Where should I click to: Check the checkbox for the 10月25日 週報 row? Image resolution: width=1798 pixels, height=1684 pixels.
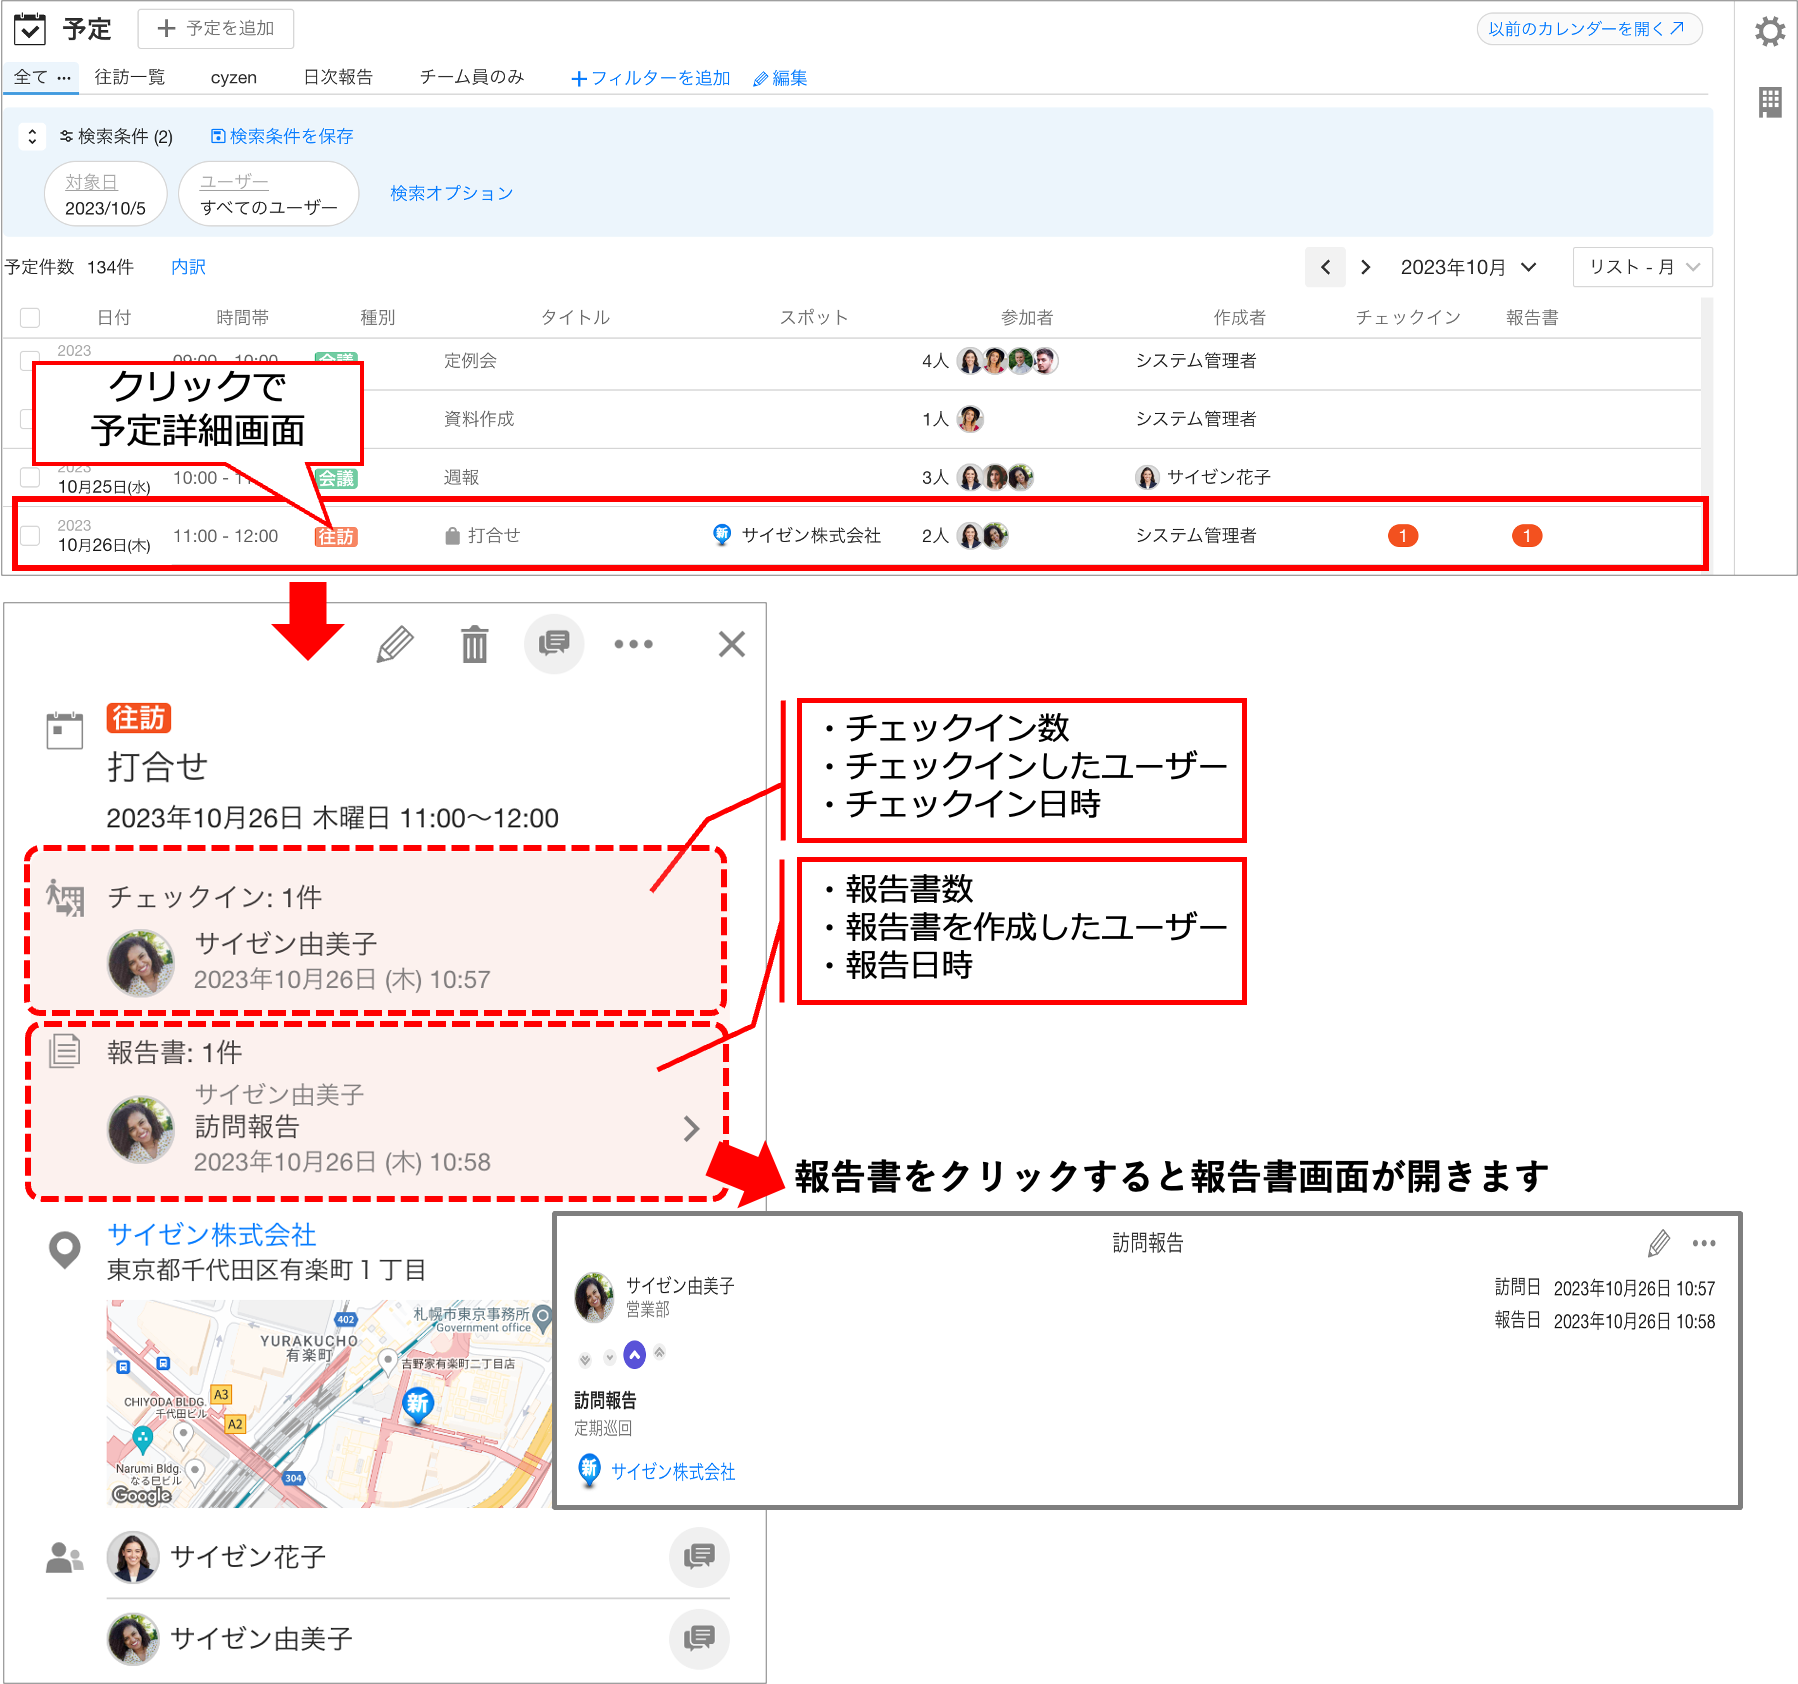[30, 478]
